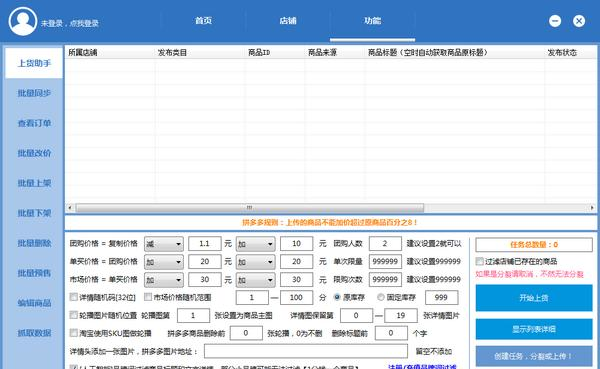Click the user avatar login icon
The image size is (600, 369).
(23, 21)
